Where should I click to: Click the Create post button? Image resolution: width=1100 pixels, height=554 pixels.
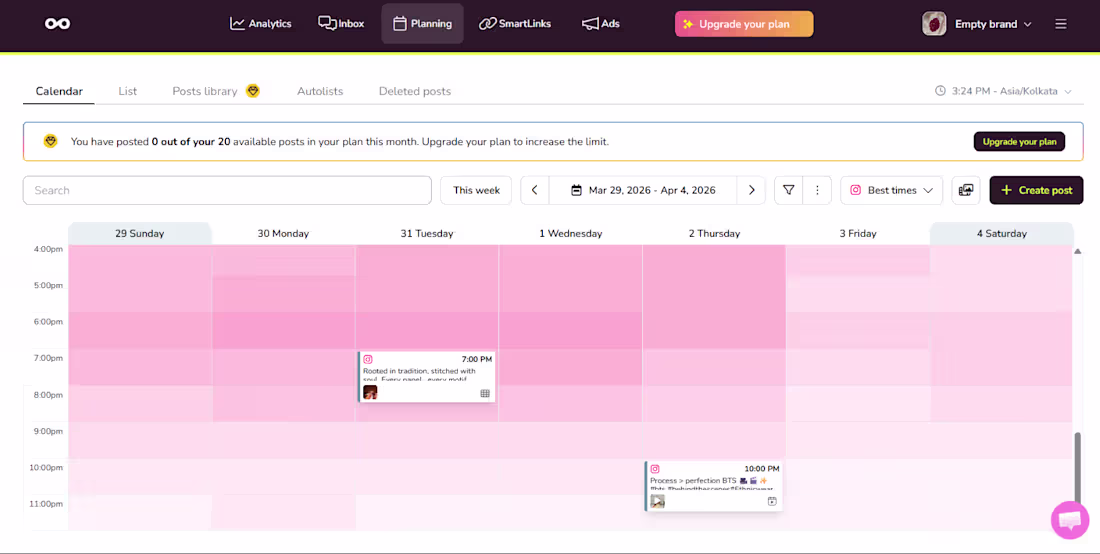(x=1036, y=190)
